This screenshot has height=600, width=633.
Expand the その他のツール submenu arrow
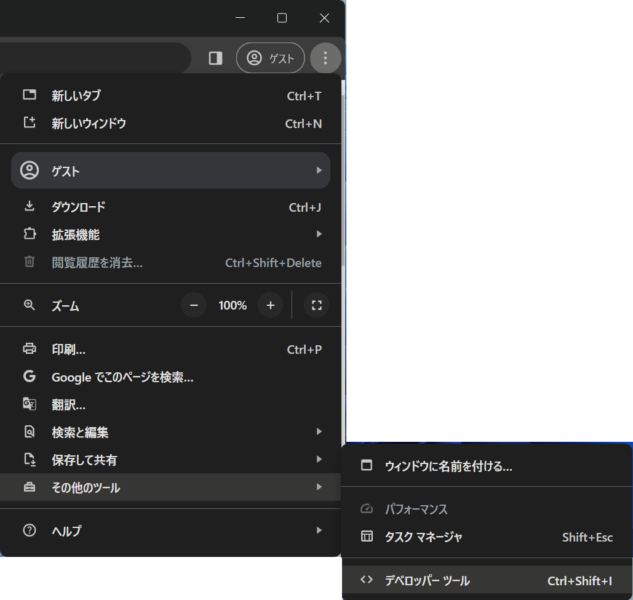click(319, 487)
